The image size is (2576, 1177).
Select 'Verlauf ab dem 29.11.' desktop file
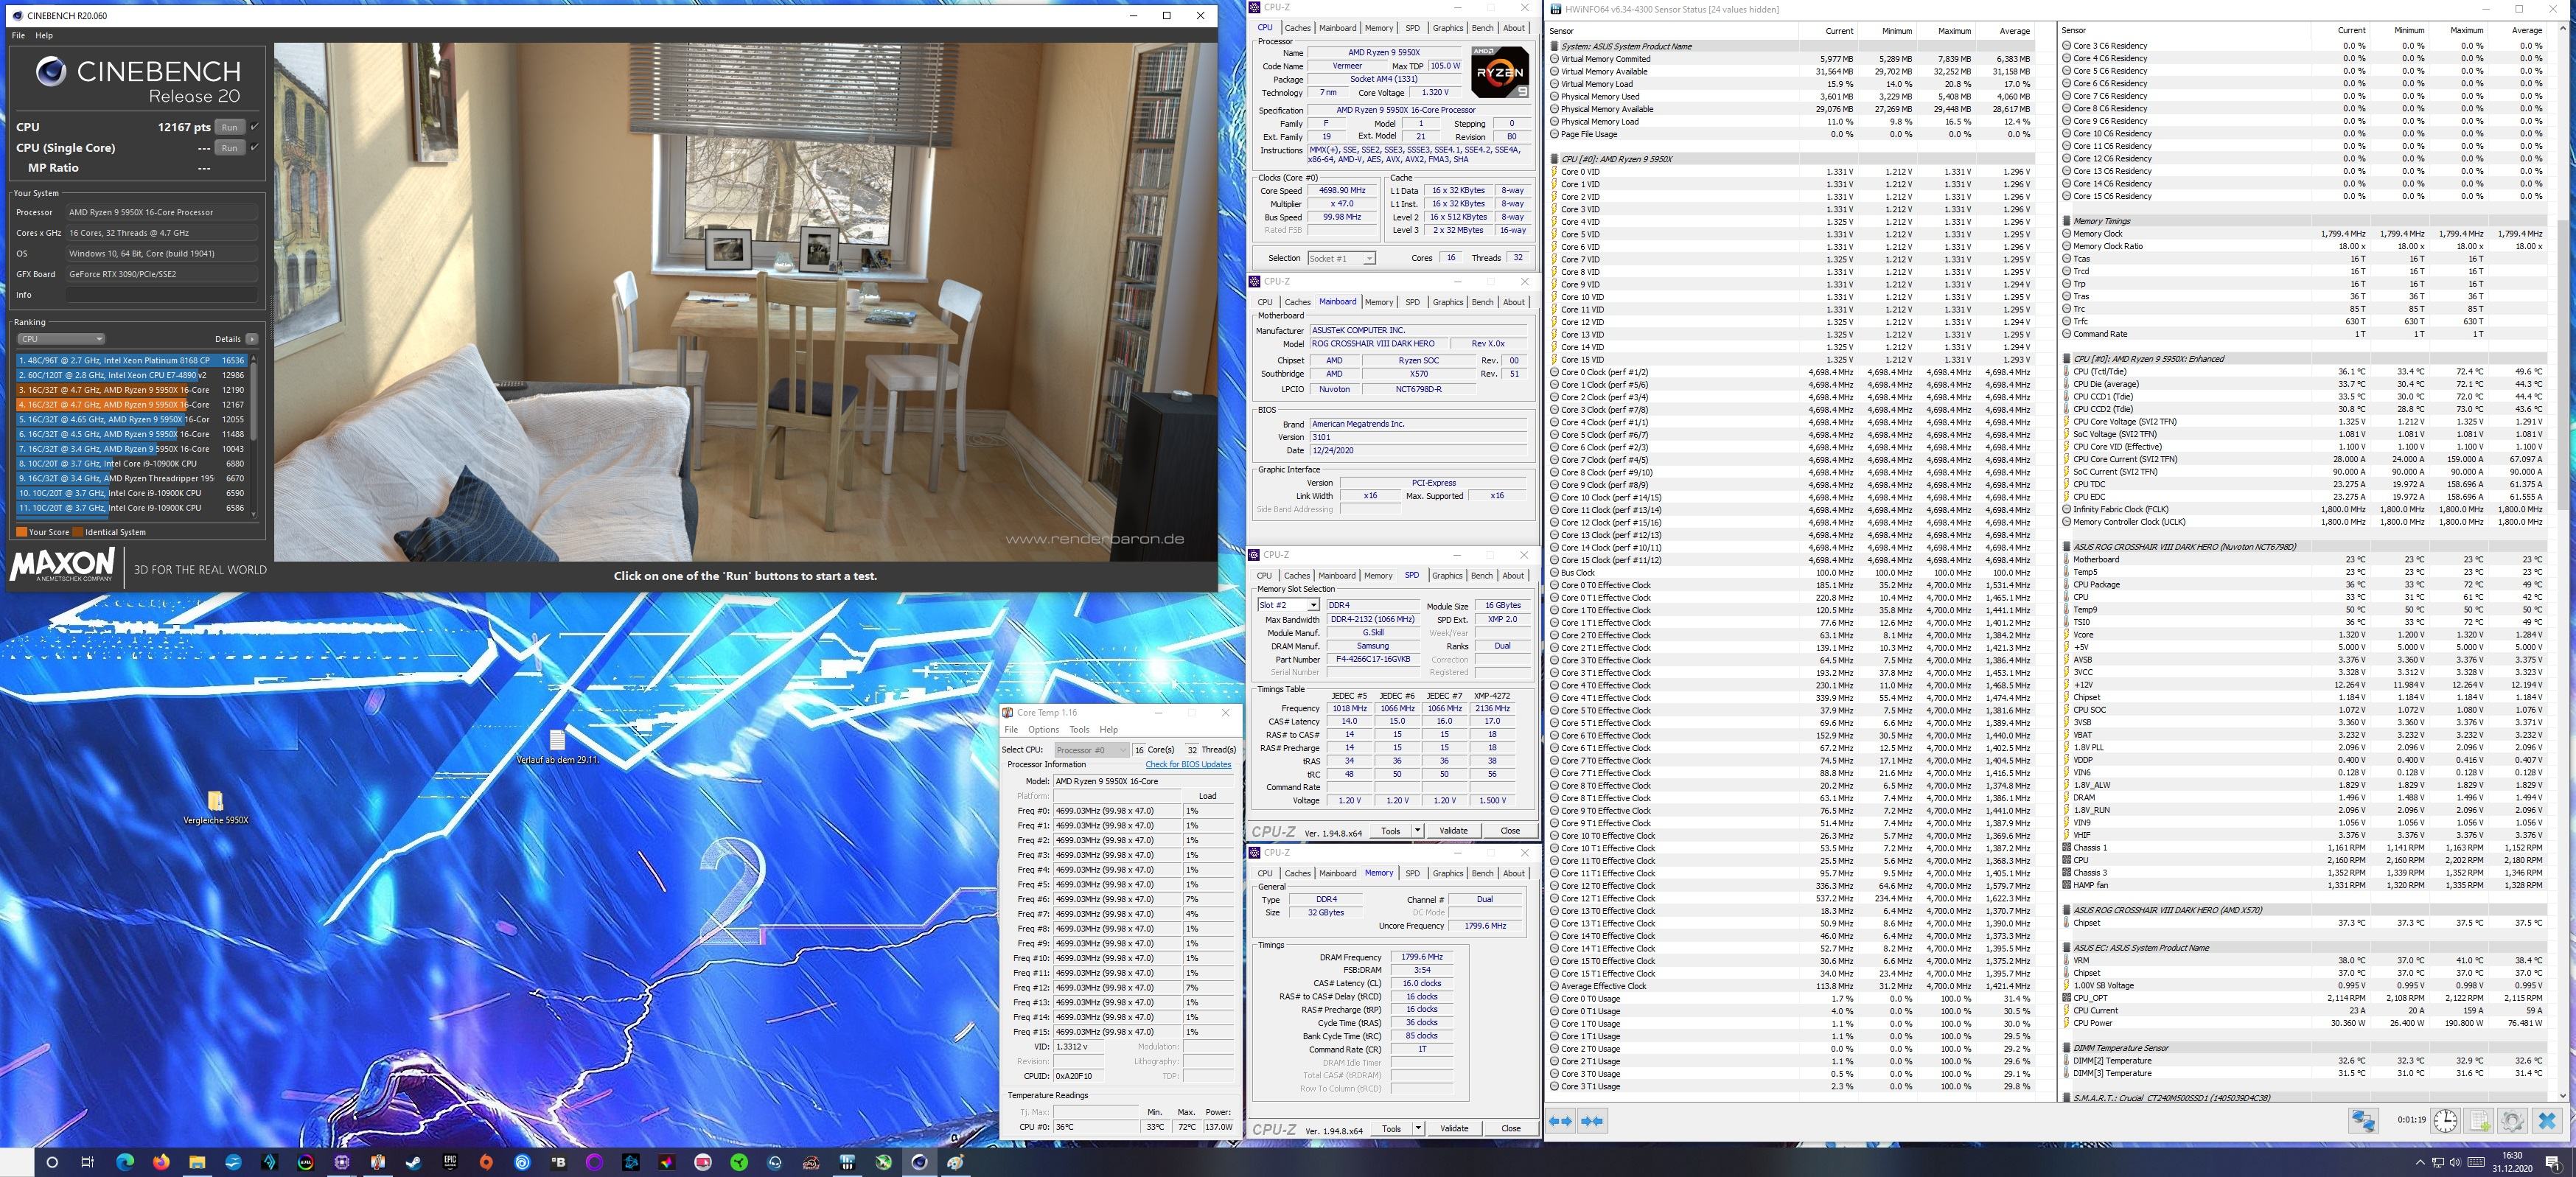pos(557,747)
